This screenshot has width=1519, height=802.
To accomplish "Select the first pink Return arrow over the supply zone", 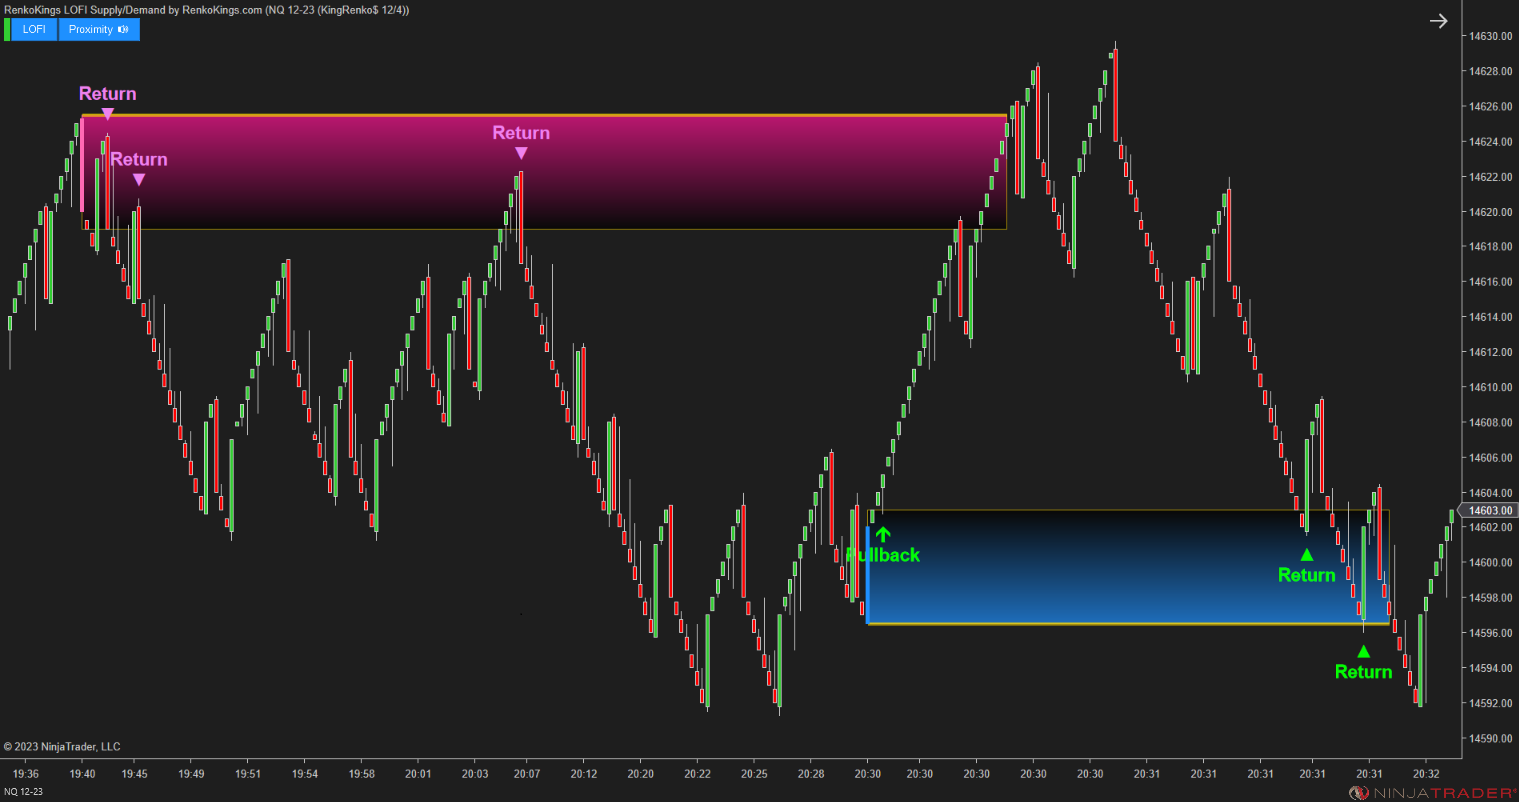I will (107, 112).
